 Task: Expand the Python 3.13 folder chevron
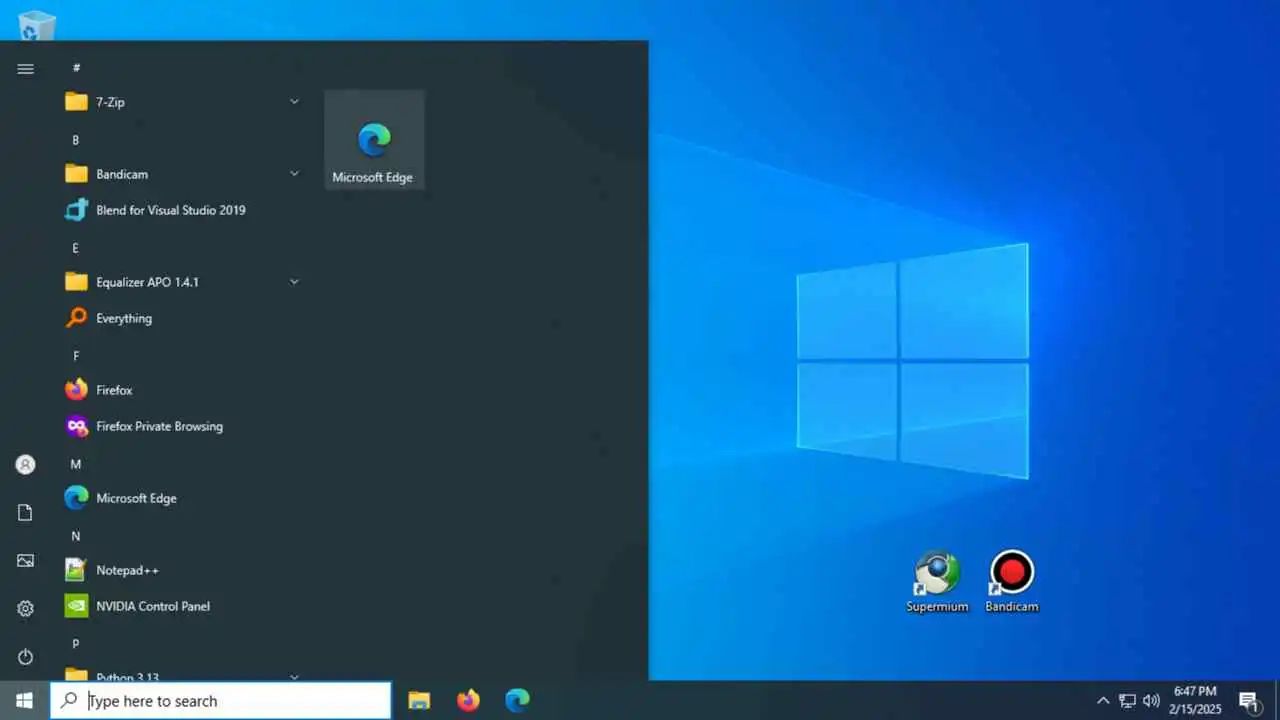[294, 676]
